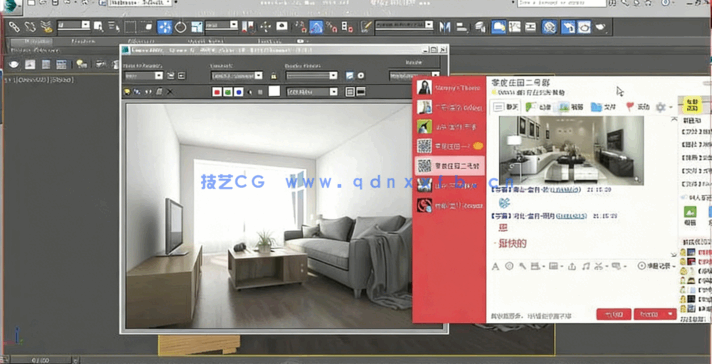Activate the Select and Rotate tool

[x=181, y=27]
